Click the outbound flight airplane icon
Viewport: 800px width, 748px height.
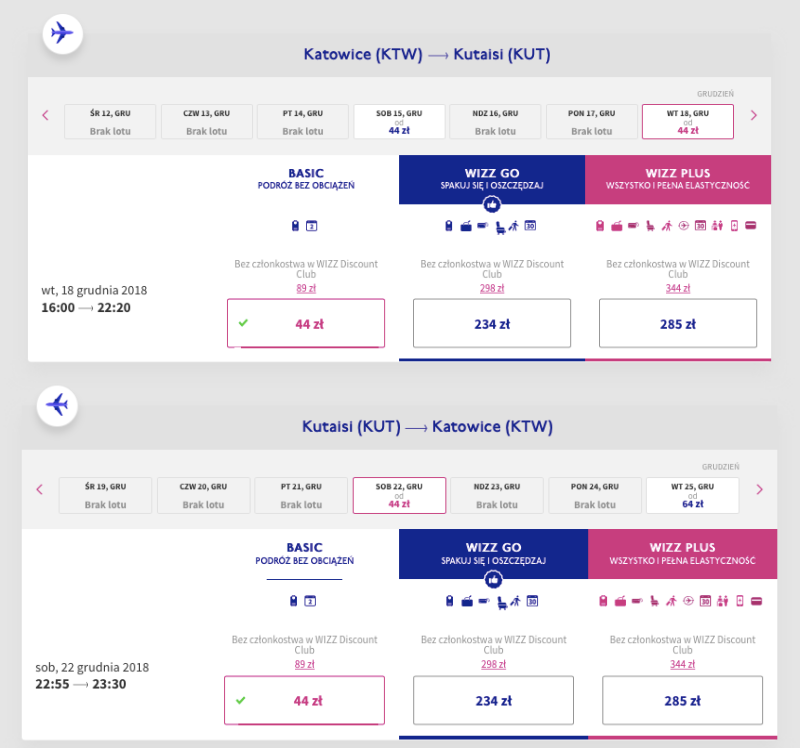tap(62, 34)
